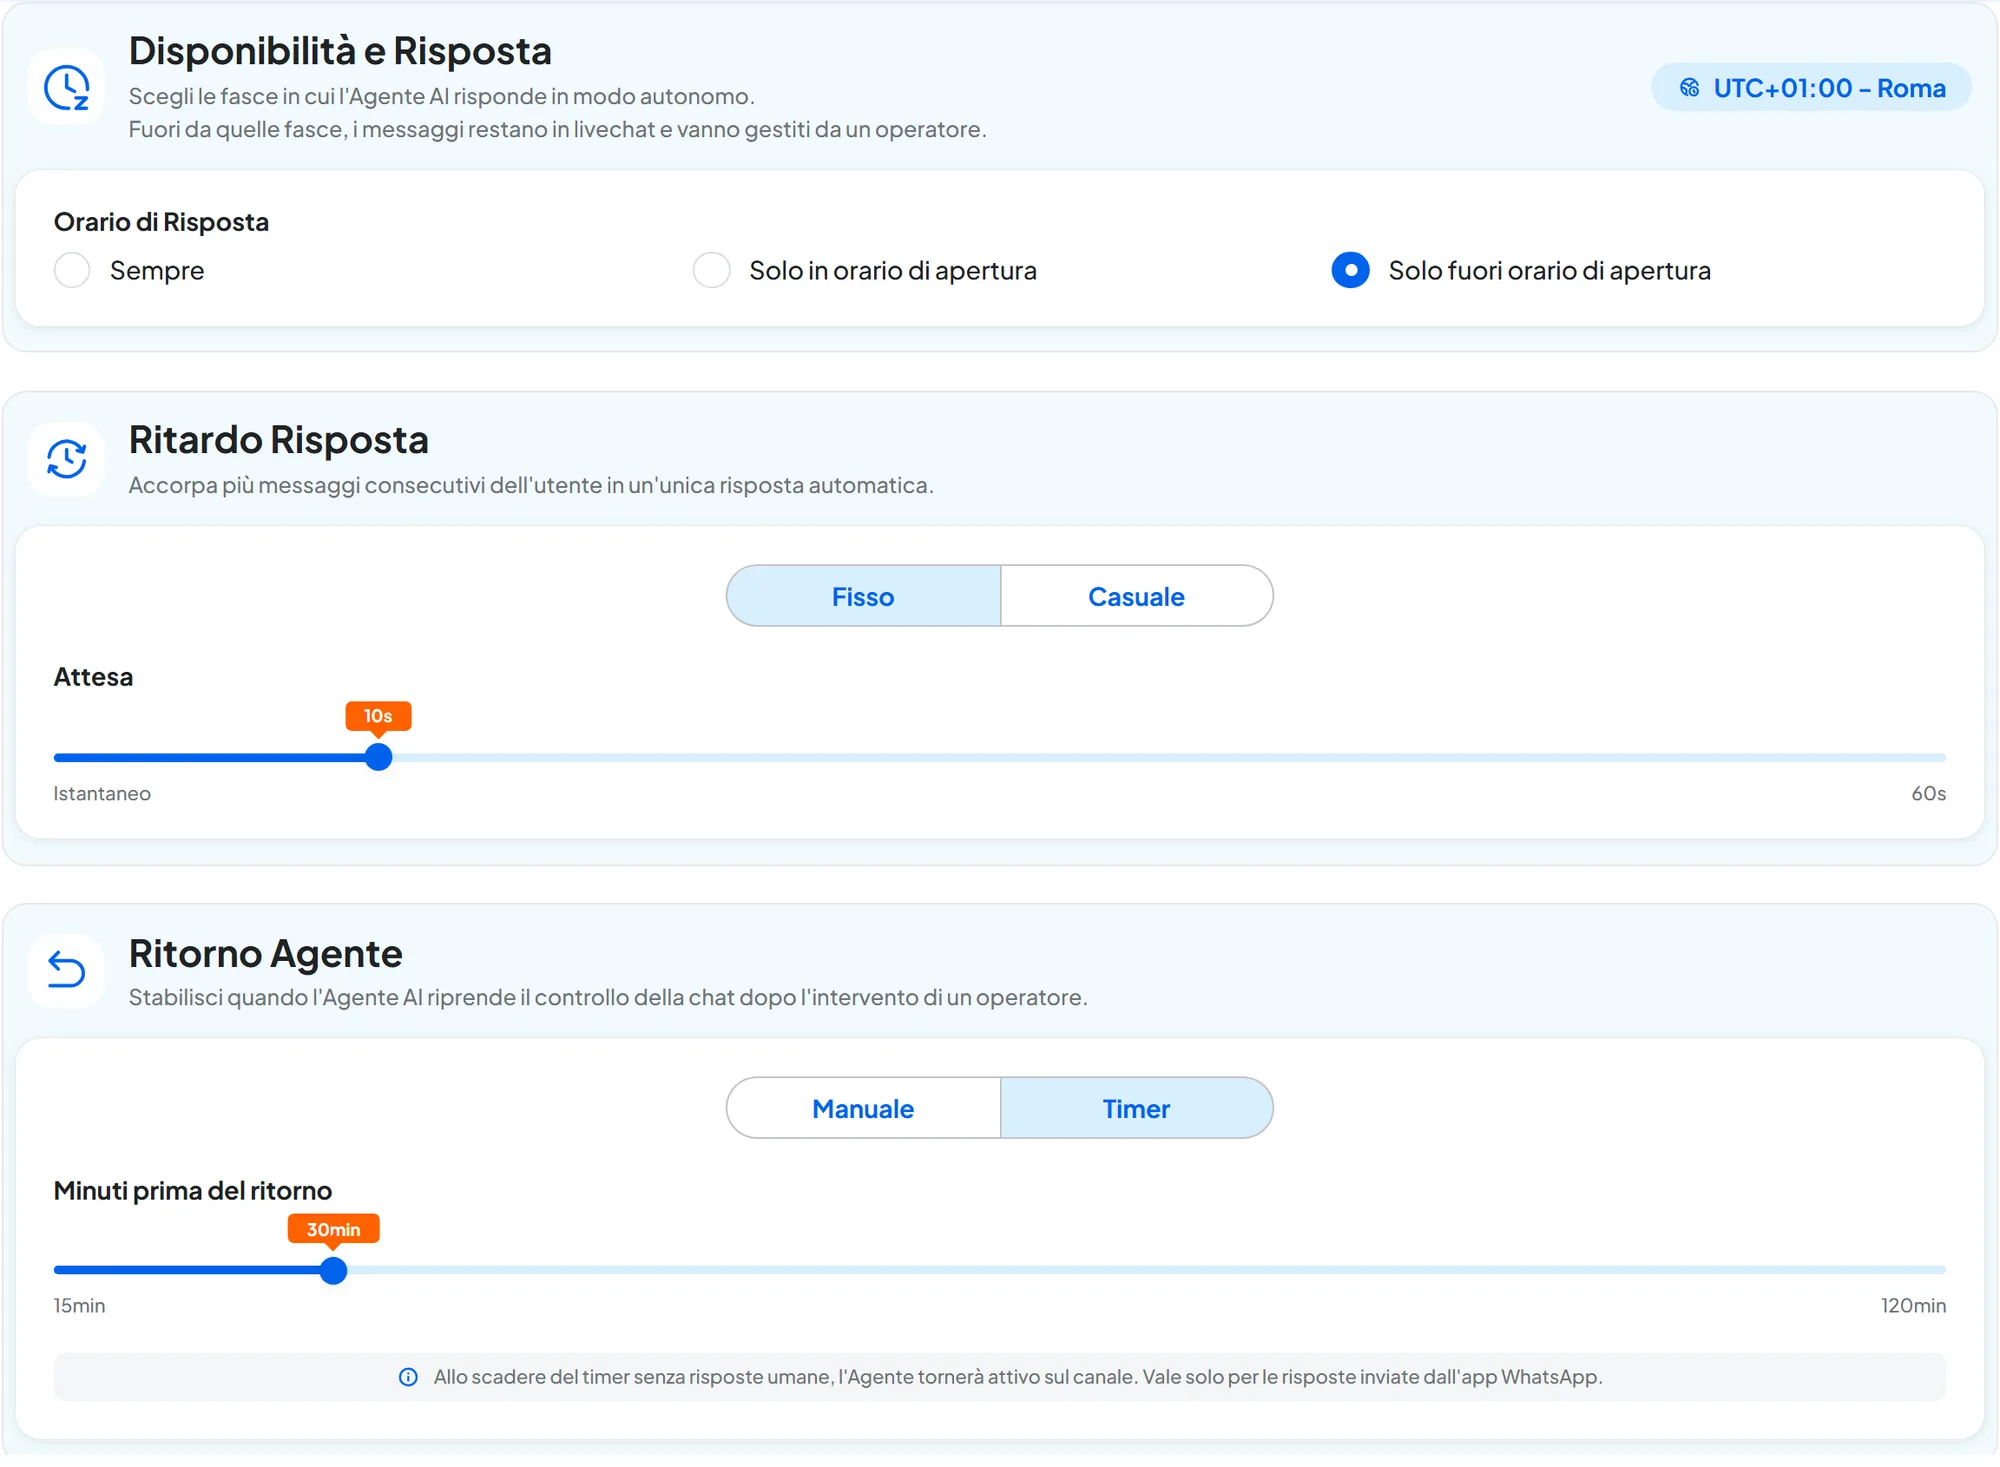Image resolution: width=2000 pixels, height=1467 pixels.
Task: Select Solo fuori orario di apertura radio
Action: pyautogui.click(x=1351, y=270)
